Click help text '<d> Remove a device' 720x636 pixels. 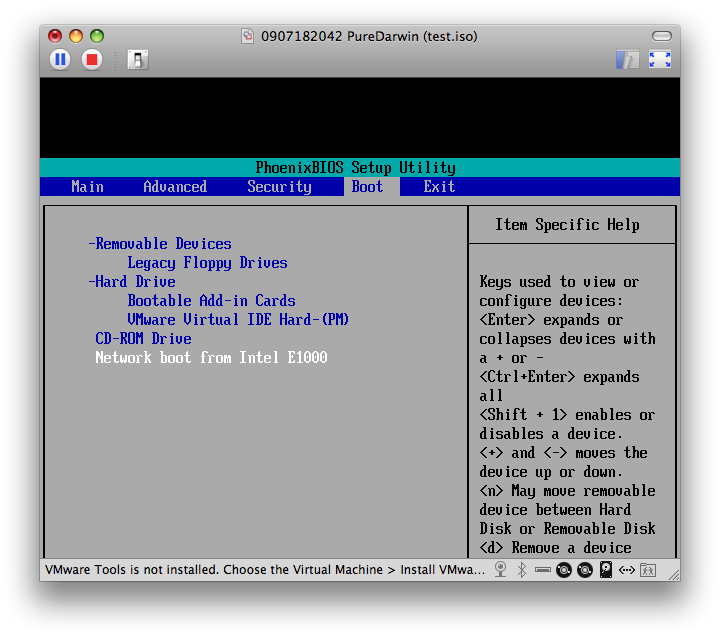[555, 548]
